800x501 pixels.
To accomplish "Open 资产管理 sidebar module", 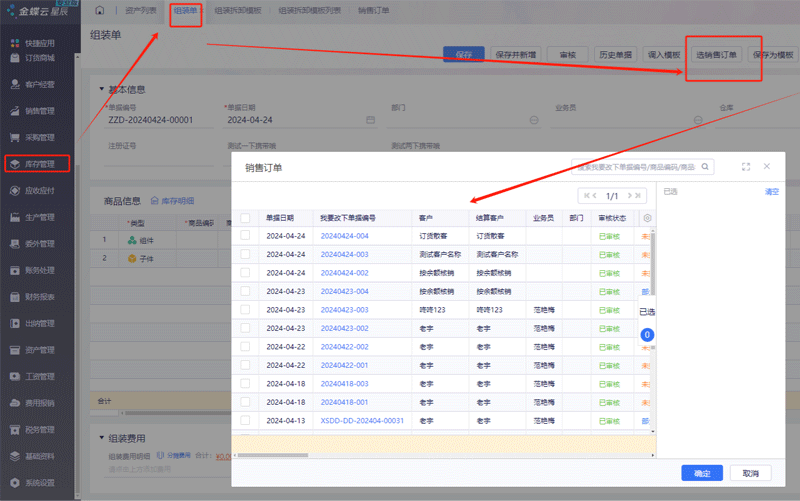I will (33, 350).
